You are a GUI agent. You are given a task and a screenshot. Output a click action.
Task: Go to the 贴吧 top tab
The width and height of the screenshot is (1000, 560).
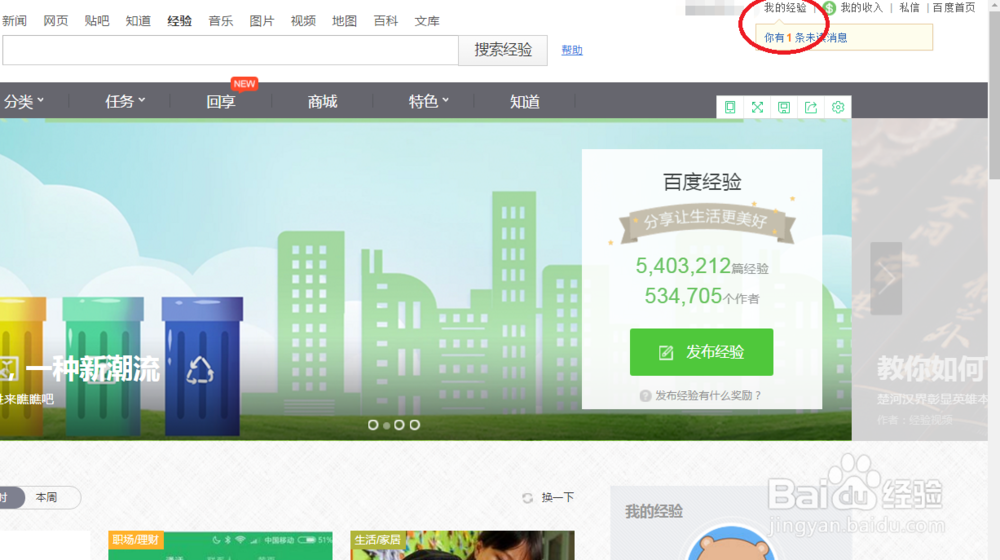point(96,21)
